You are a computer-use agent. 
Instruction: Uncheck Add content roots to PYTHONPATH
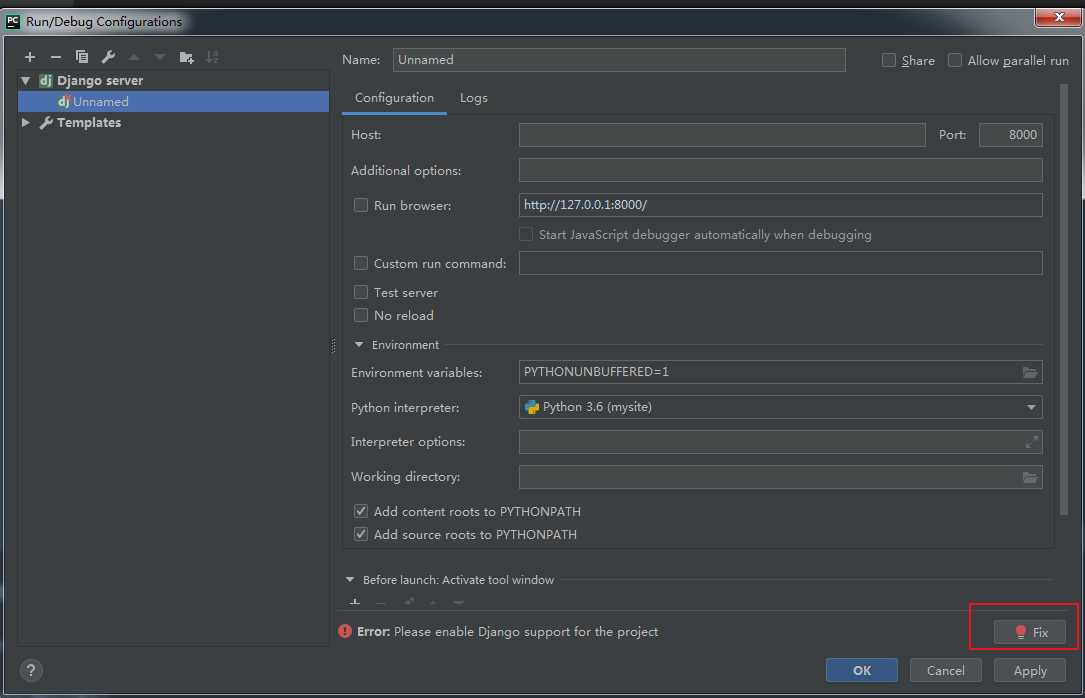coord(361,511)
